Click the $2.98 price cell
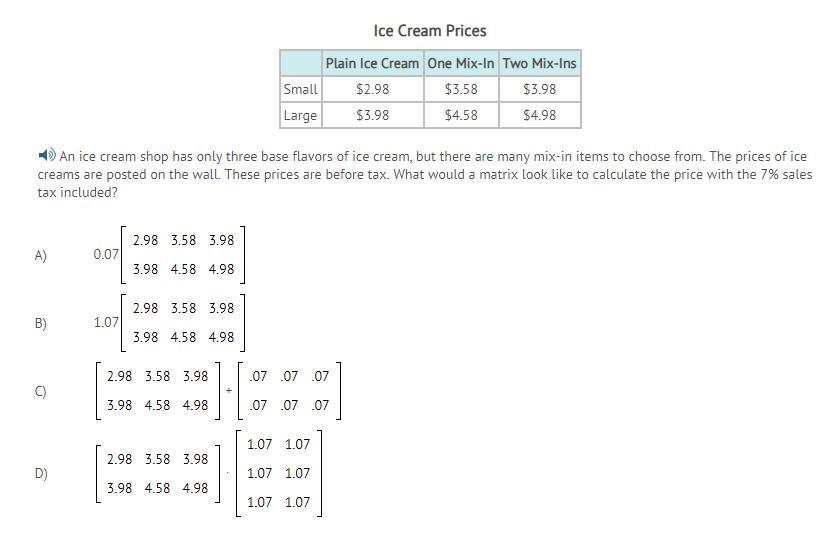 click(x=373, y=89)
